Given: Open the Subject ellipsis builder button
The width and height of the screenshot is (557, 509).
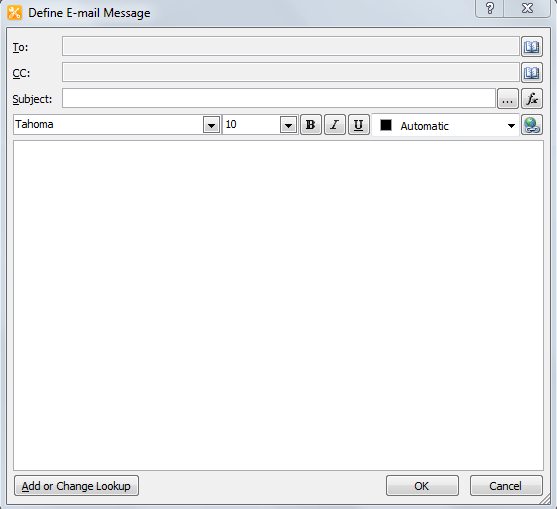Looking at the screenshot, I should coord(507,98).
